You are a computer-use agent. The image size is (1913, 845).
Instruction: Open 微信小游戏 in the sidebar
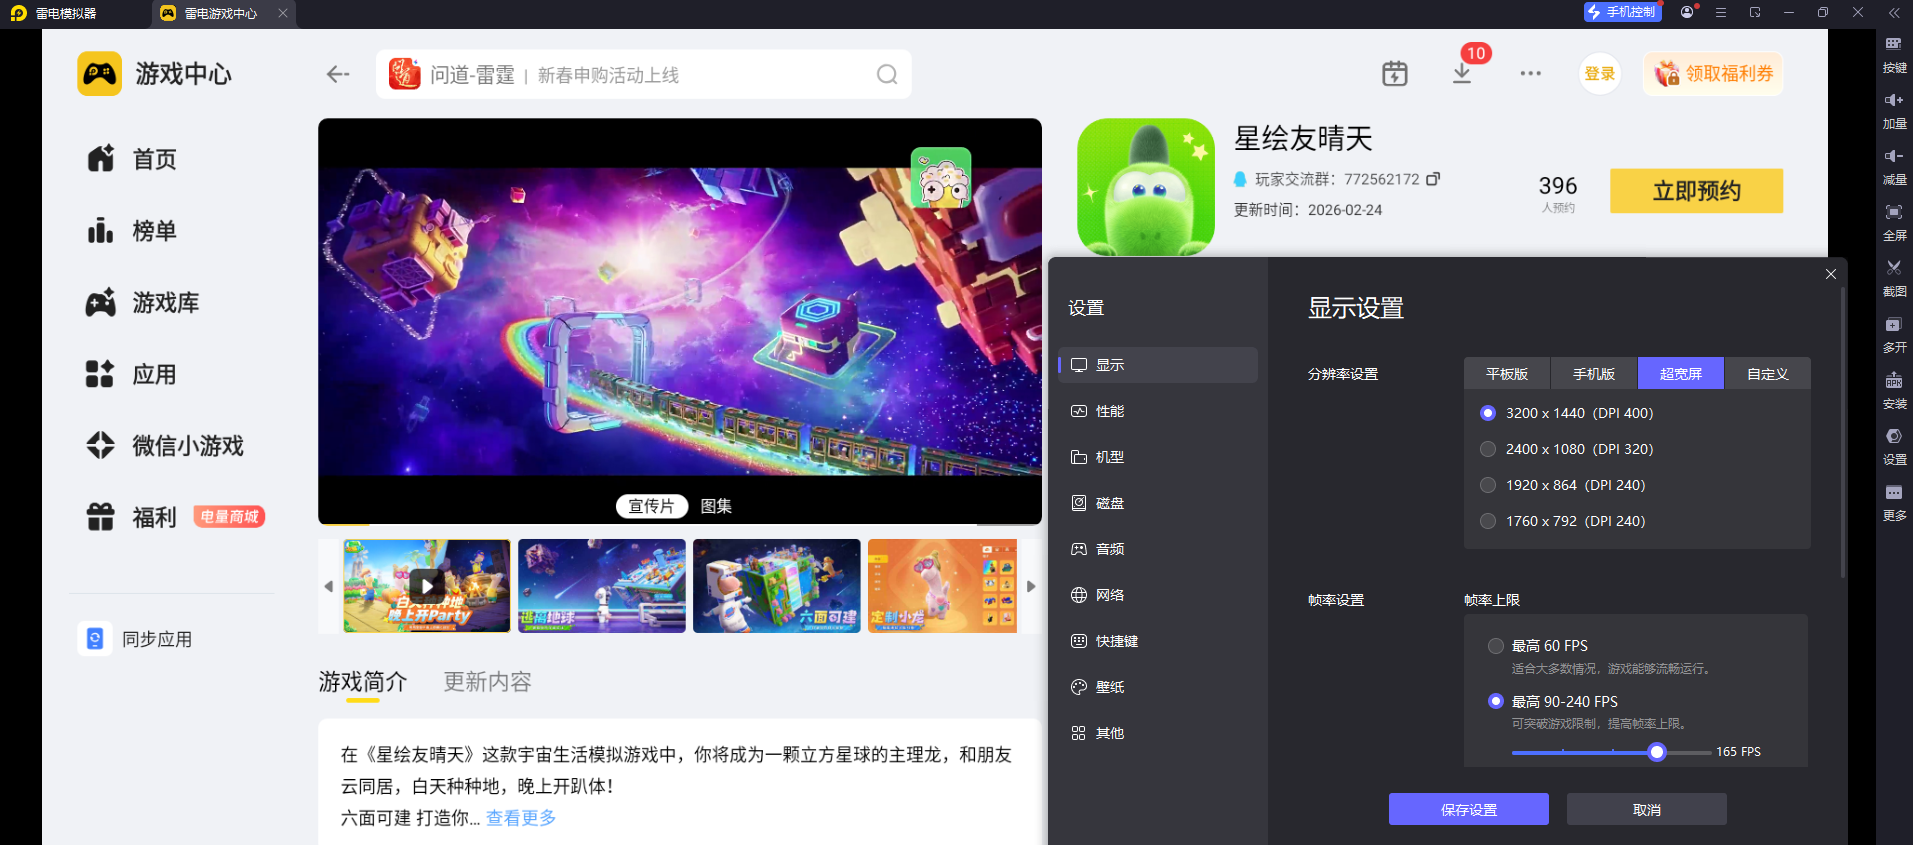(164, 446)
